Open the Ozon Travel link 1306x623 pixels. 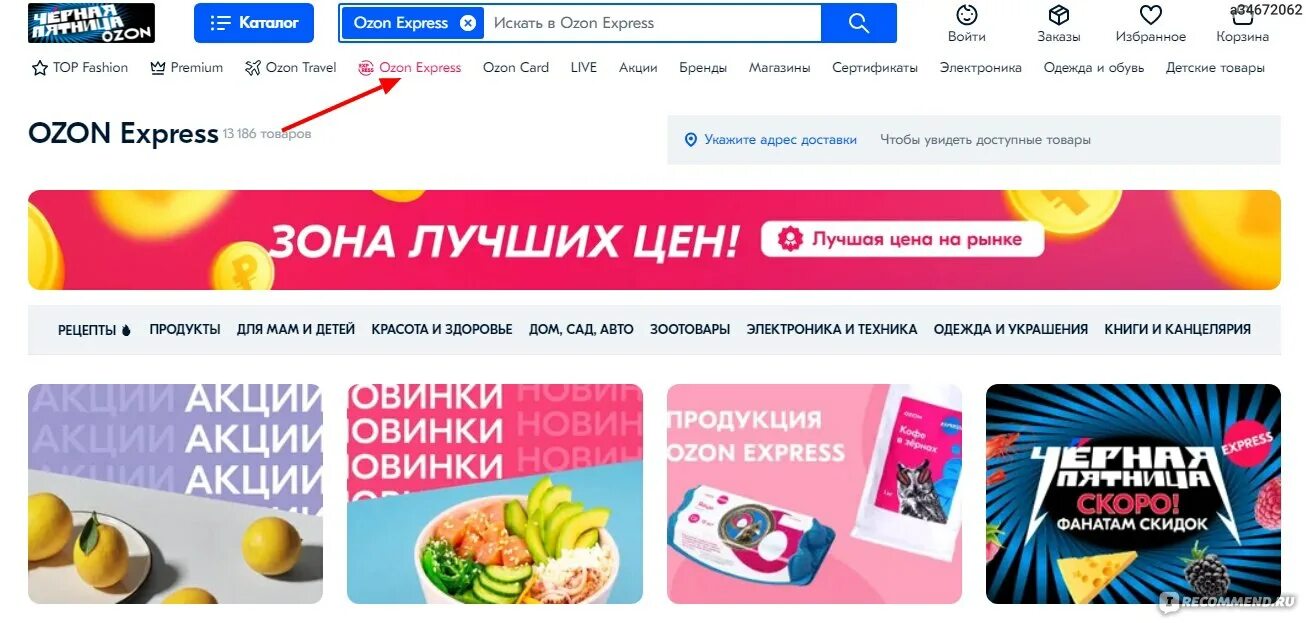[x=291, y=68]
